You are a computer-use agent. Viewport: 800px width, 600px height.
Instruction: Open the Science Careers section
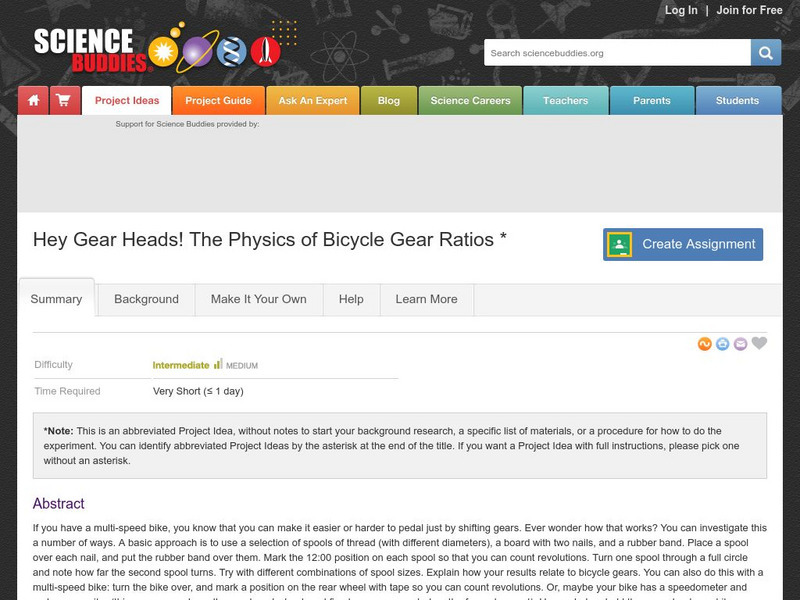tap(470, 101)
